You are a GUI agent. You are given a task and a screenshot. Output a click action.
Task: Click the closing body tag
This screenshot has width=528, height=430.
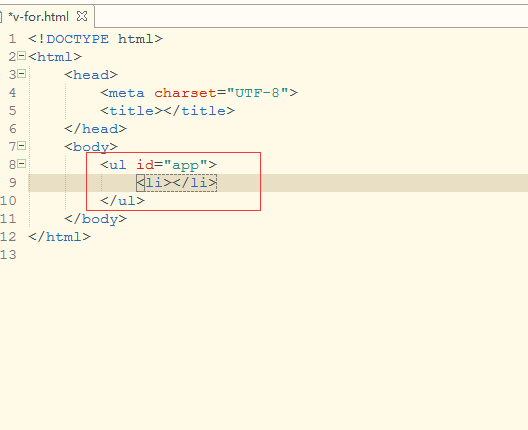pyautogui.click(x=95, y=219)
